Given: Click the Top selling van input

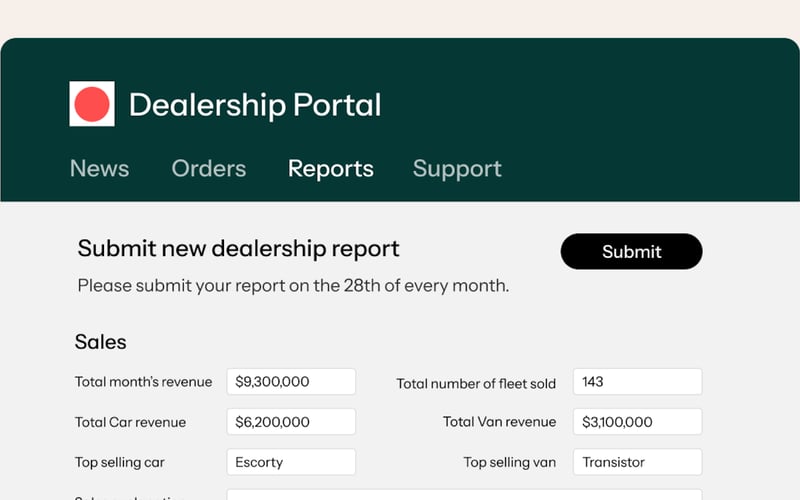Looking at the screenshot, I should click(x=637, y=462).
